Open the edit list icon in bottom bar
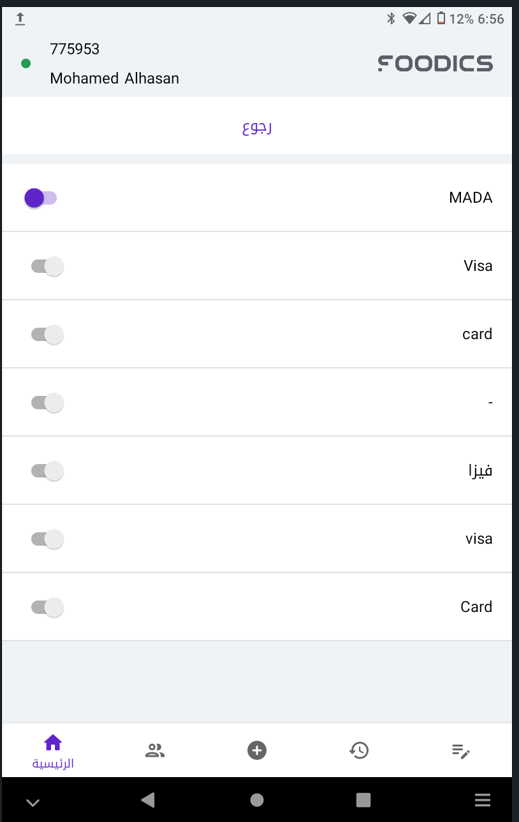This screenshot has width=519, height=822. [x=461, y=751]
